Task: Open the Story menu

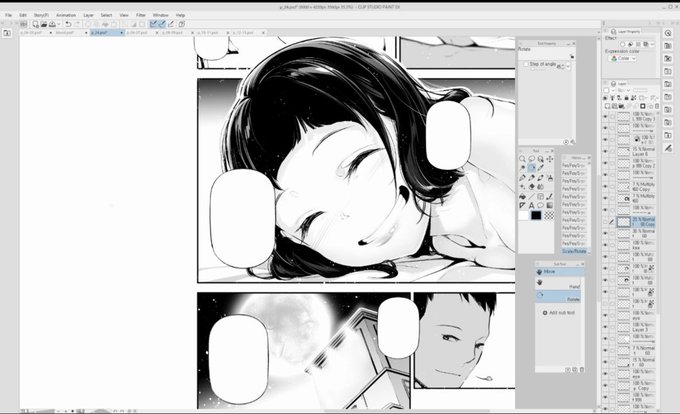Action: tap(41, 15)
